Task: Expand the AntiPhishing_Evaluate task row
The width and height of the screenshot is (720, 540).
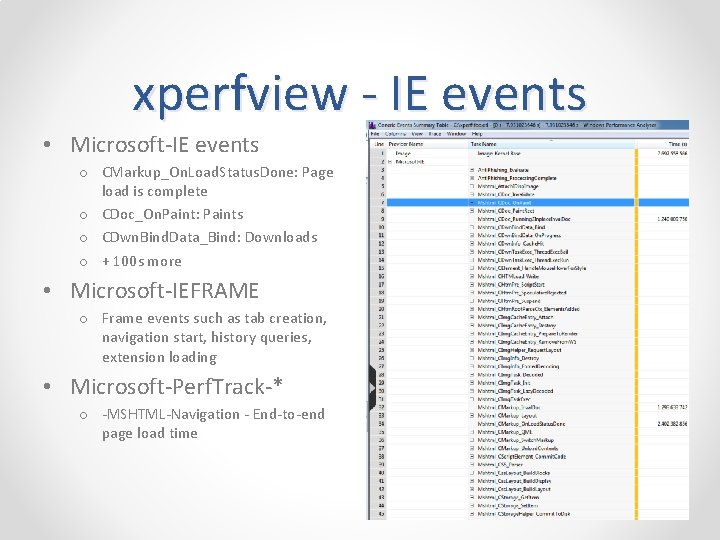Action: tap(472, 170)
